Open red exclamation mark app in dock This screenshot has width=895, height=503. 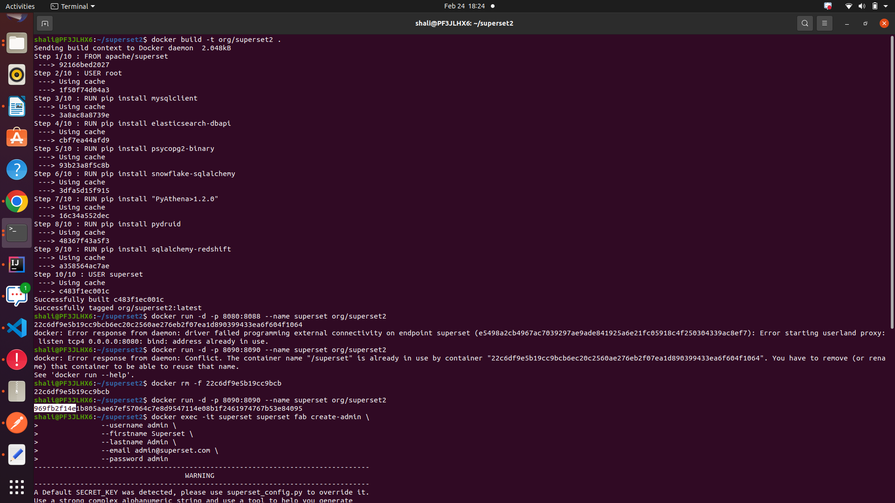click(17, 360)
